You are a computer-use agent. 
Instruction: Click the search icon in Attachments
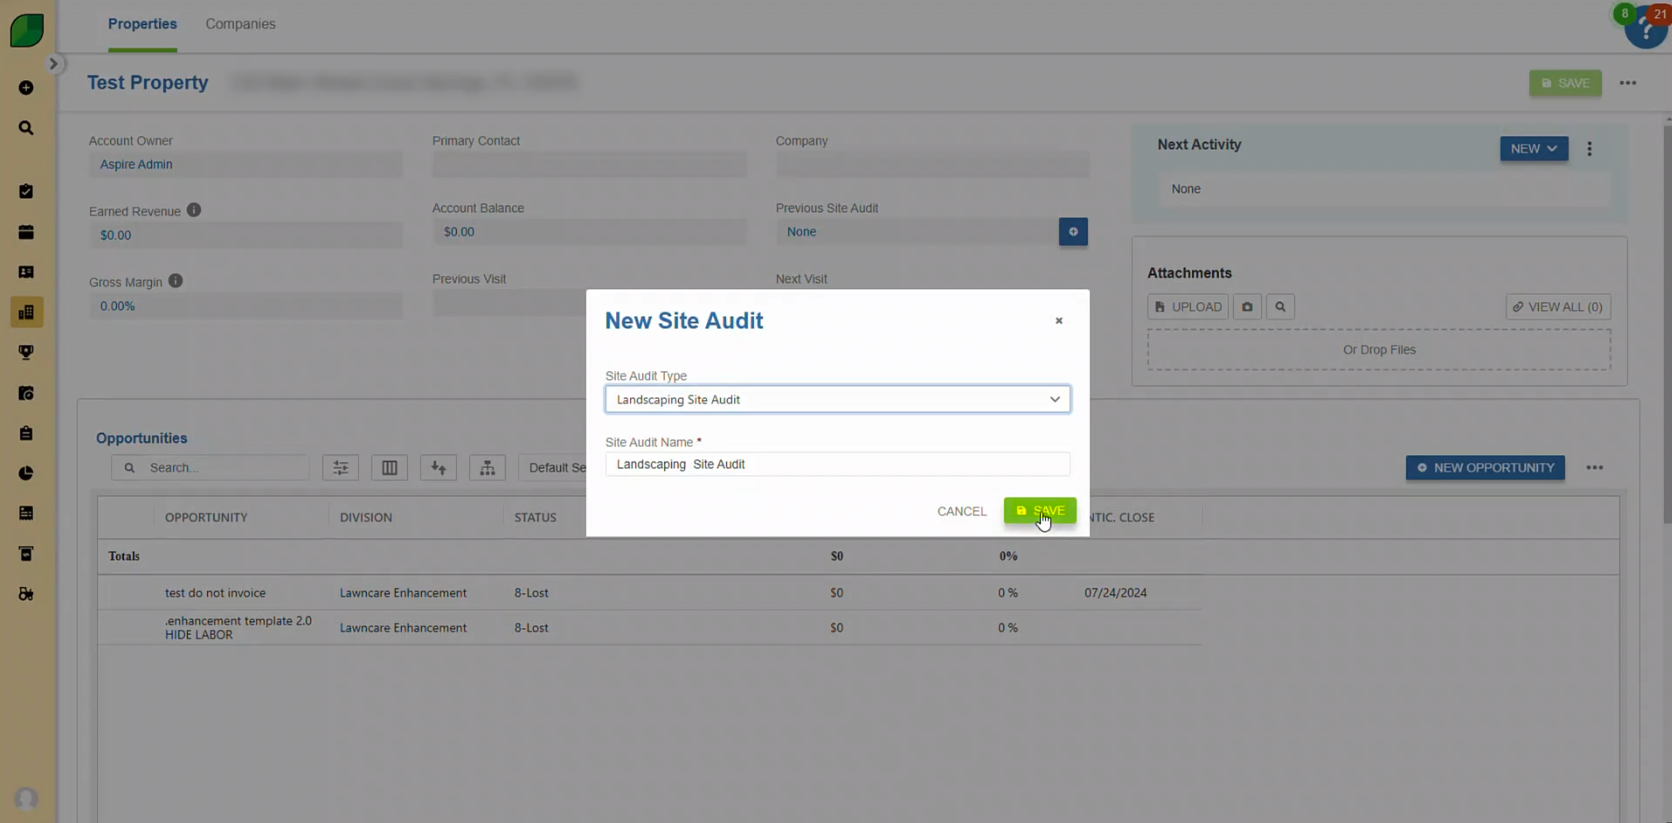[x=1280, y=307]
